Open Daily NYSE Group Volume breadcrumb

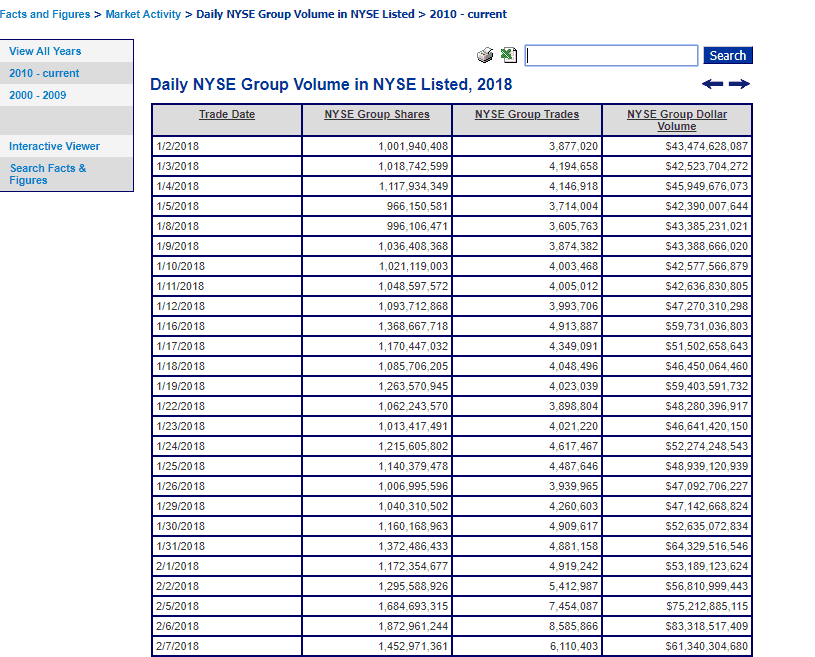point(305,14)
